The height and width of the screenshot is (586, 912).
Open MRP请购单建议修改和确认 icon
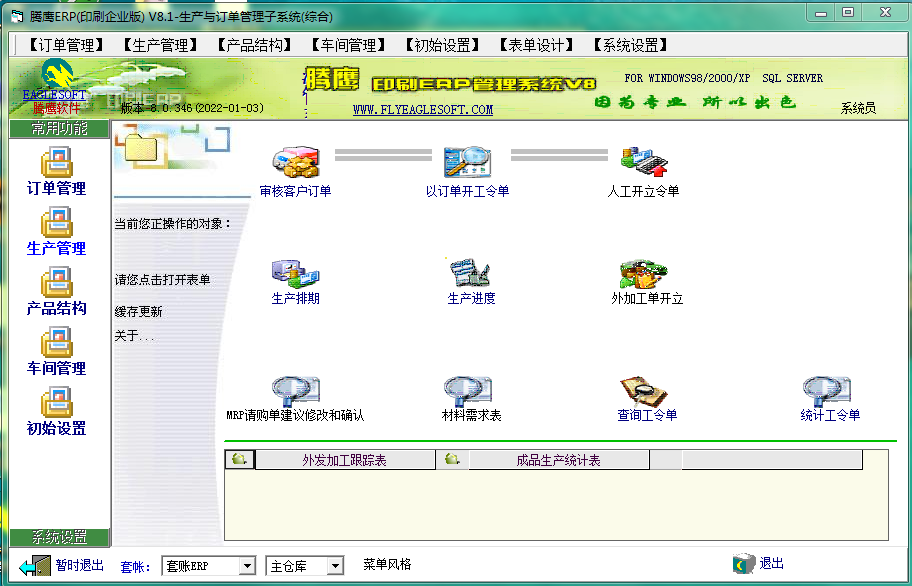click(x=295, y=391)
